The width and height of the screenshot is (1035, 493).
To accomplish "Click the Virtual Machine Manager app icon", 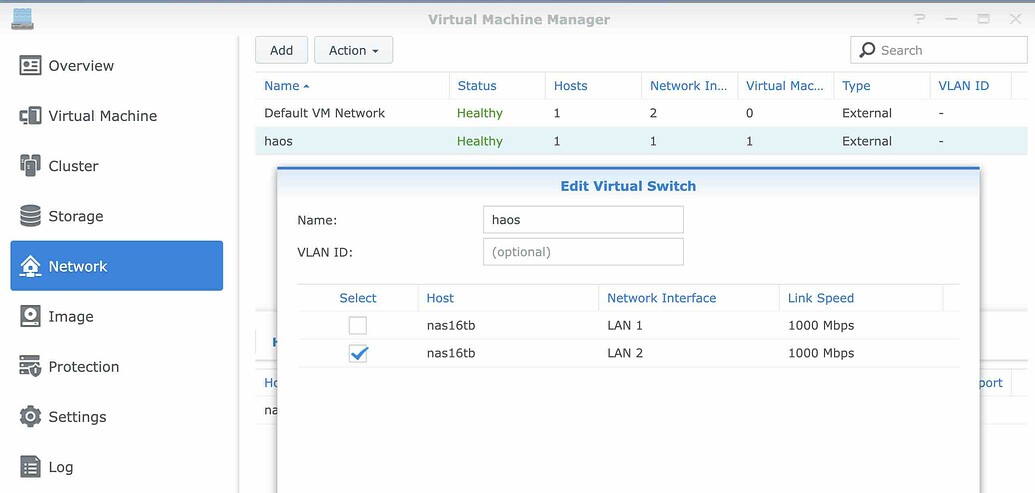I will point(22,18).
